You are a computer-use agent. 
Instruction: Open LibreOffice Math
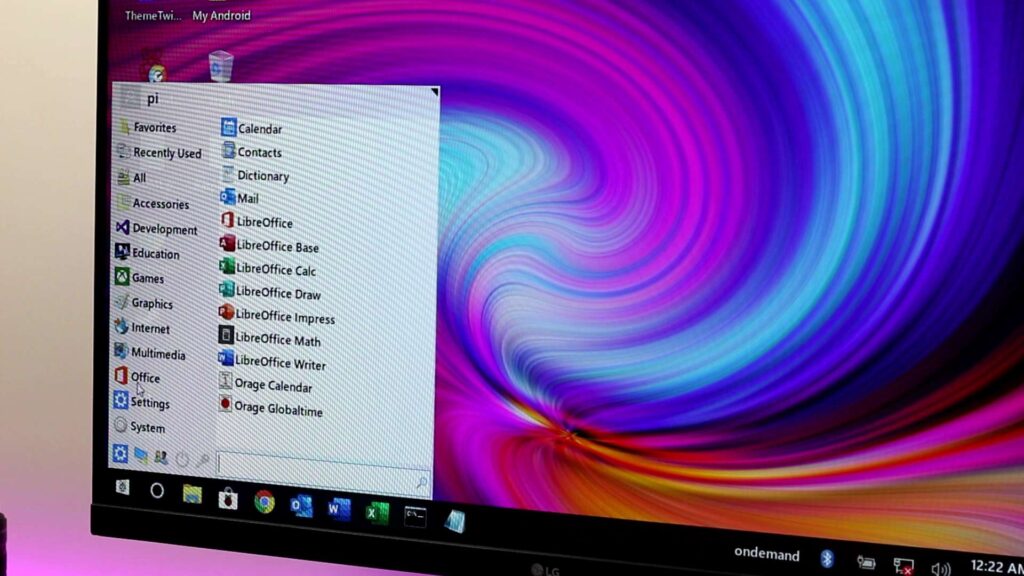click(x=270, y=339)
